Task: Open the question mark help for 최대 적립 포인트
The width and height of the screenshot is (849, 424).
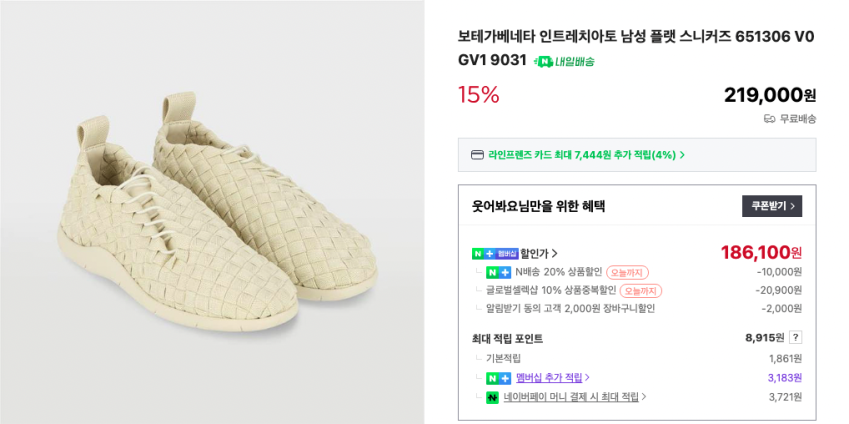Action: coord(795,338)
